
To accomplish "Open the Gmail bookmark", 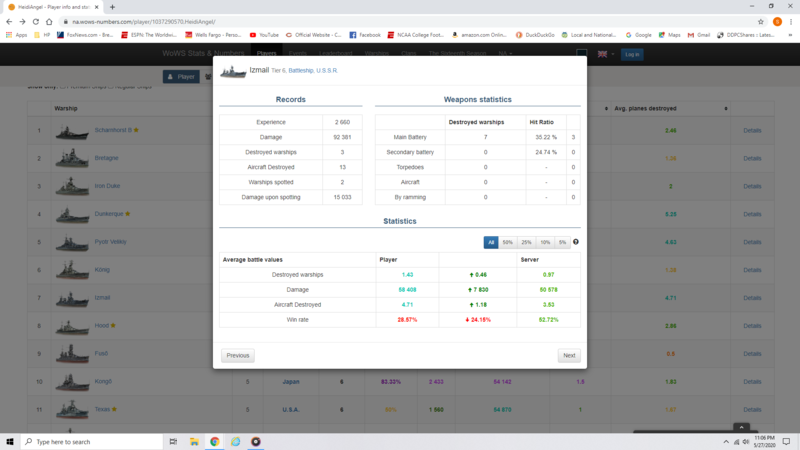I will pyautogui.click(x=698, y=35).
